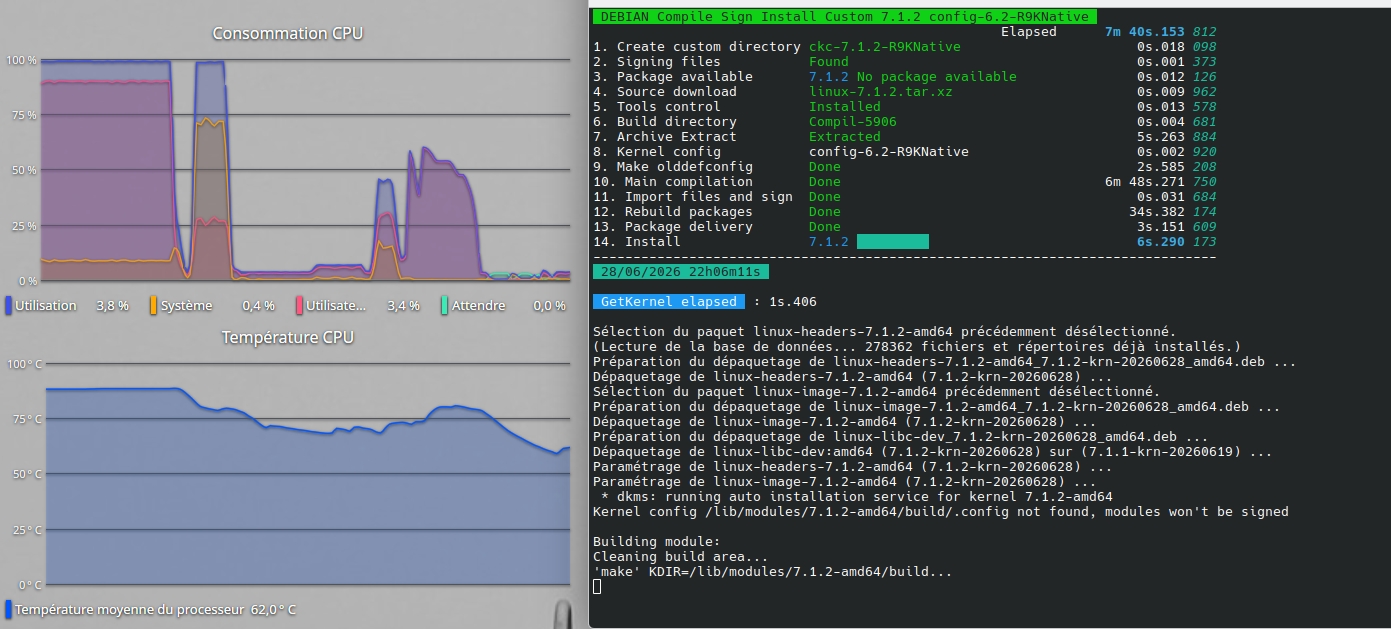Click the teal Install progress bar
Image resolution: width=1391 pixels, height=629 pixels.
(893, 241)
